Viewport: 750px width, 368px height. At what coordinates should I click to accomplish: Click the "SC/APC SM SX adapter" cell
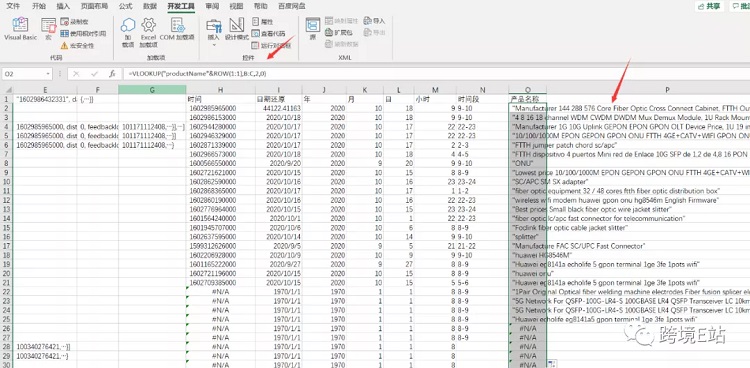pos(528,182)
